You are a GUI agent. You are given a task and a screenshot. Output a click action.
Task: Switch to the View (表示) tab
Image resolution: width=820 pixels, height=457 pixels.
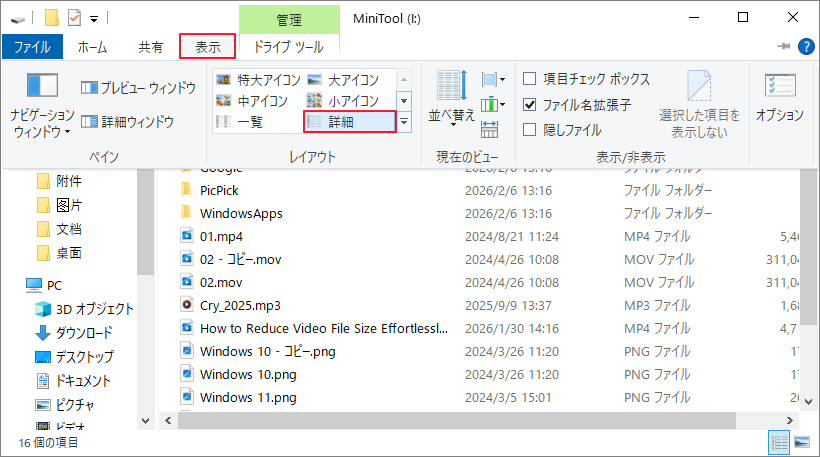coord(208,47)
